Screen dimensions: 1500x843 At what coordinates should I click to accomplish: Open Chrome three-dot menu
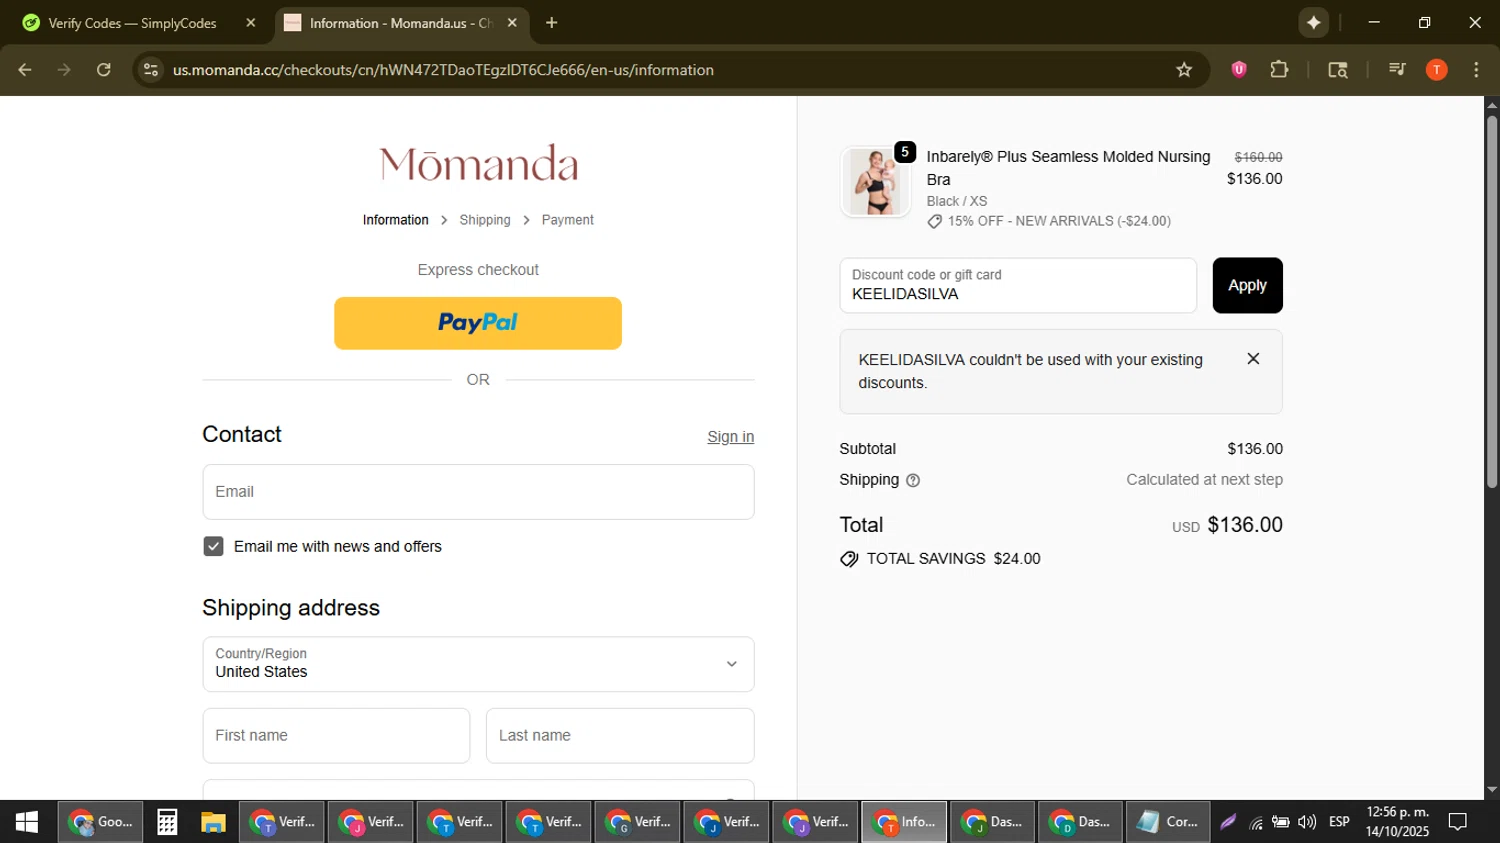pos(1476,70)
